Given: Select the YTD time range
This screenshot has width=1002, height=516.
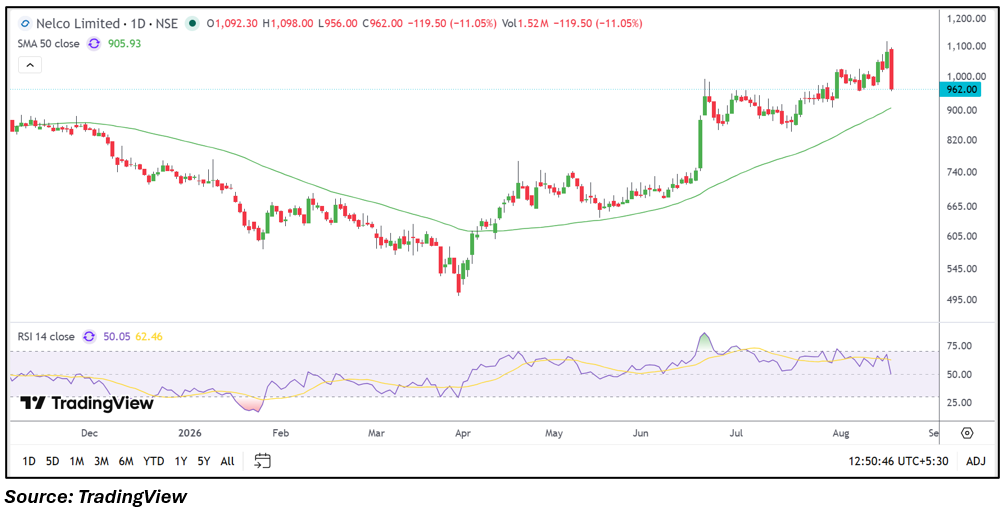Looking at the screenshot, I should pyautogui.click(x=153, y=461).
